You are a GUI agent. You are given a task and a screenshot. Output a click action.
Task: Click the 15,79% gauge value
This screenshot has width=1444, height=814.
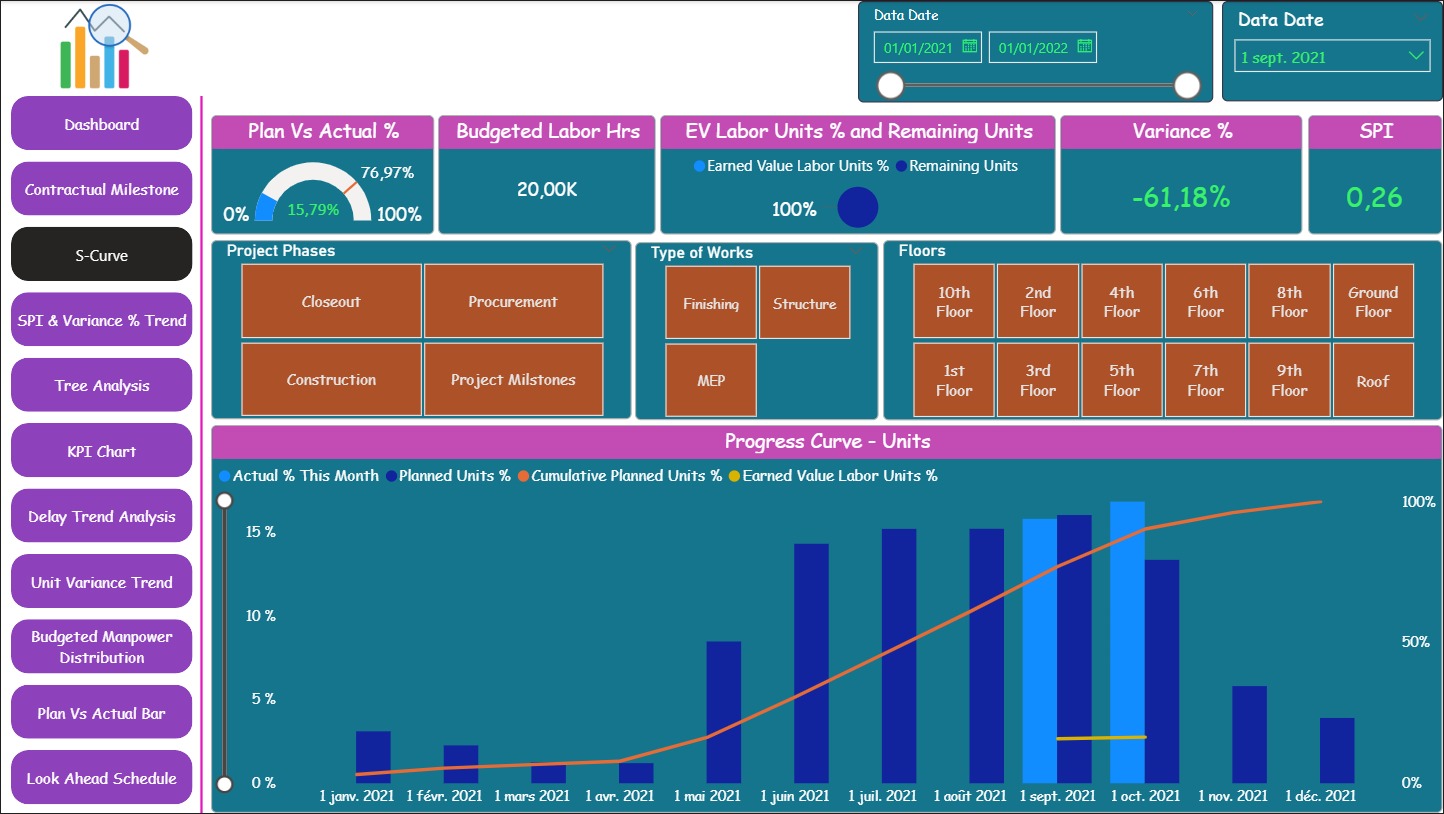313,210
